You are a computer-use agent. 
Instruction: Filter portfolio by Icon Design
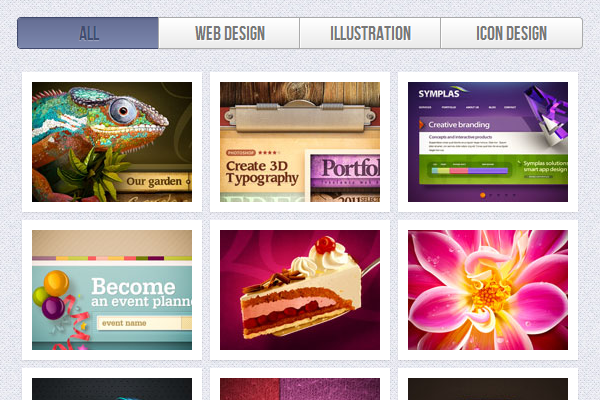[511, 33]
